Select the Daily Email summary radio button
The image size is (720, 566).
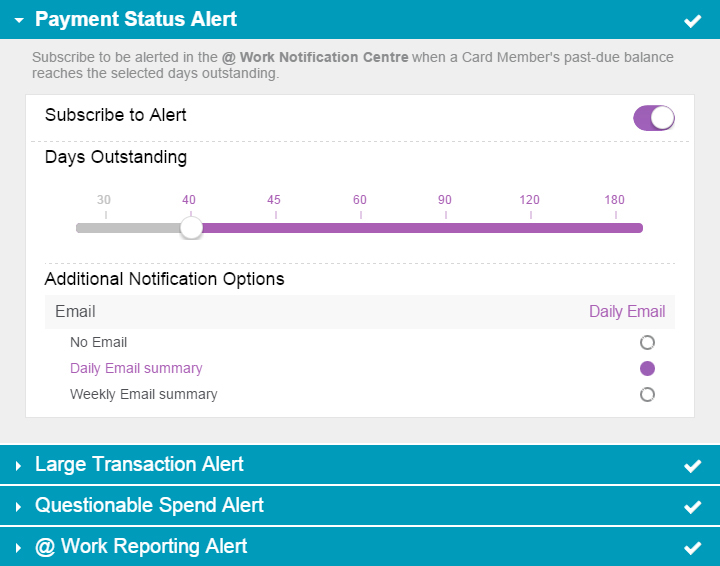click(x=647, y=368)
